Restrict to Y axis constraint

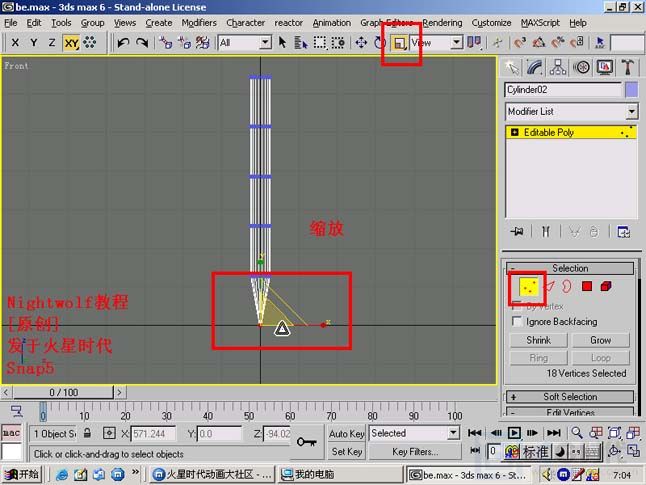(x=33, y=42)
